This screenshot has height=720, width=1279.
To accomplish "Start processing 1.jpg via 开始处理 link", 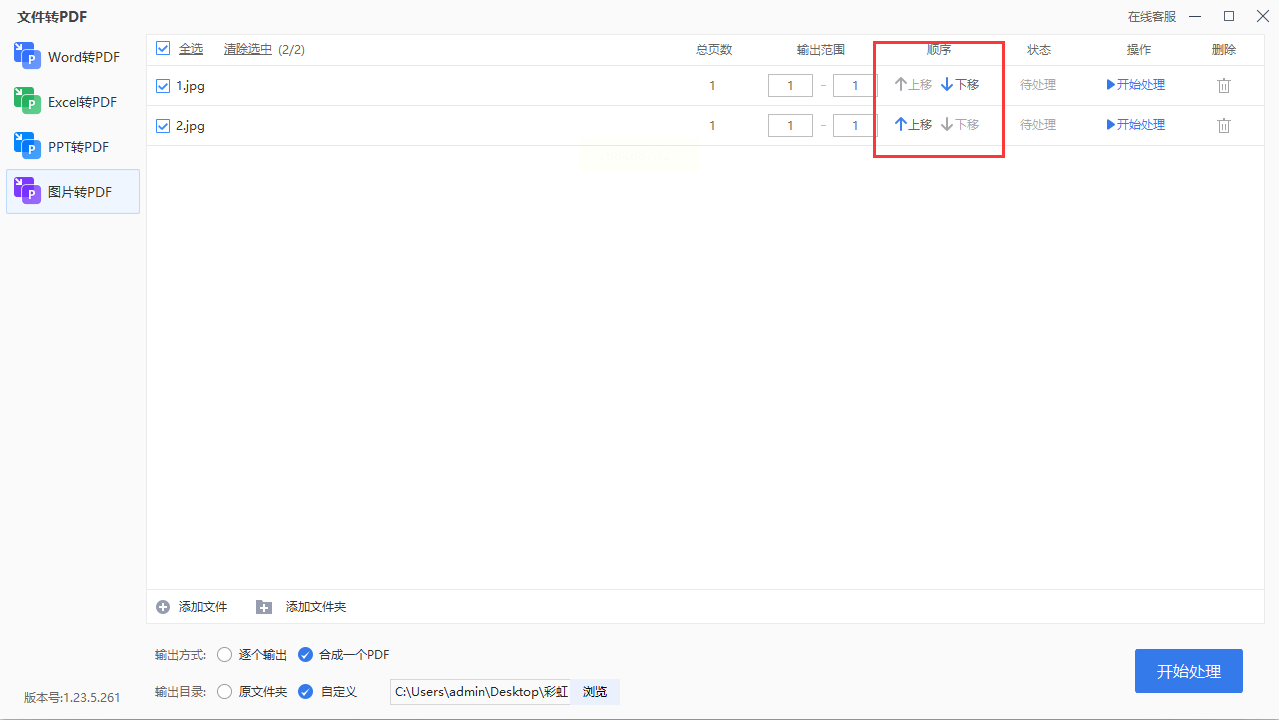I will point(1136,85).
